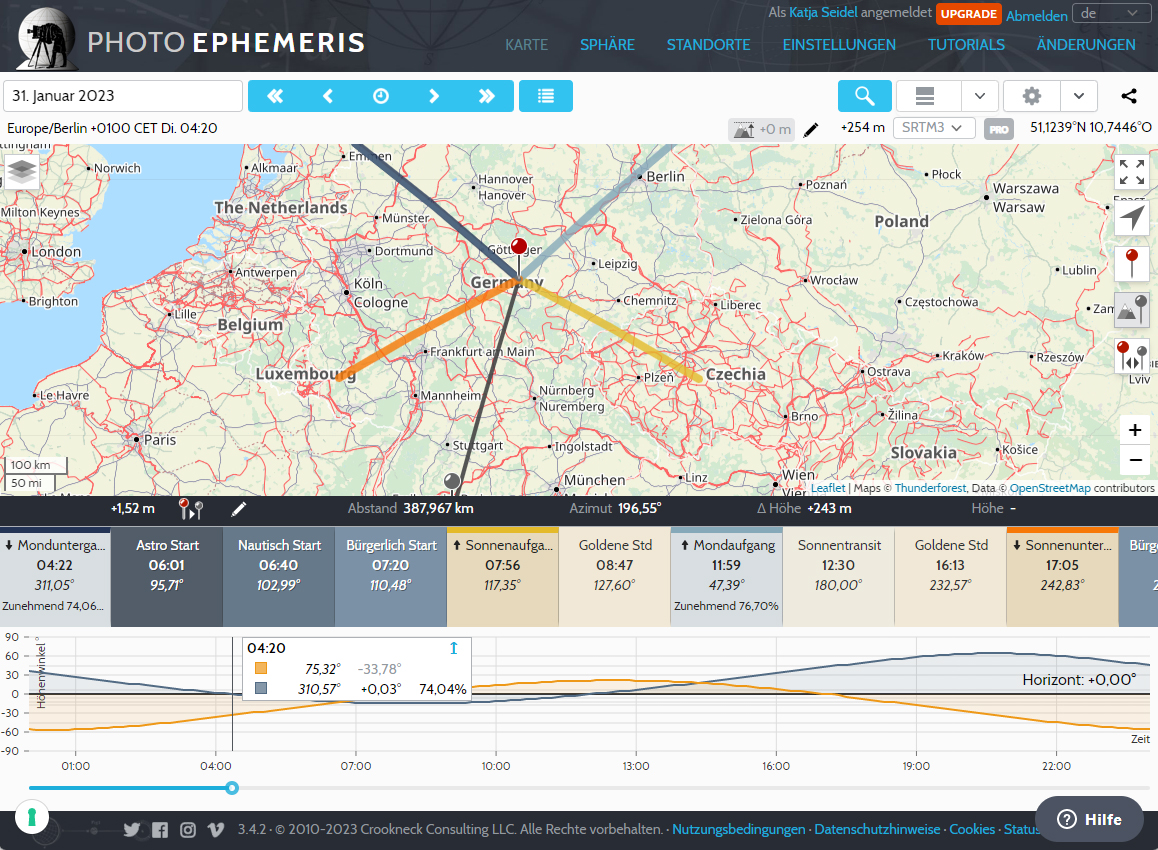Jump to current time clock button
Image resolution: width=1158 pixels, height=850 pixels.
(x=381, y=96)
